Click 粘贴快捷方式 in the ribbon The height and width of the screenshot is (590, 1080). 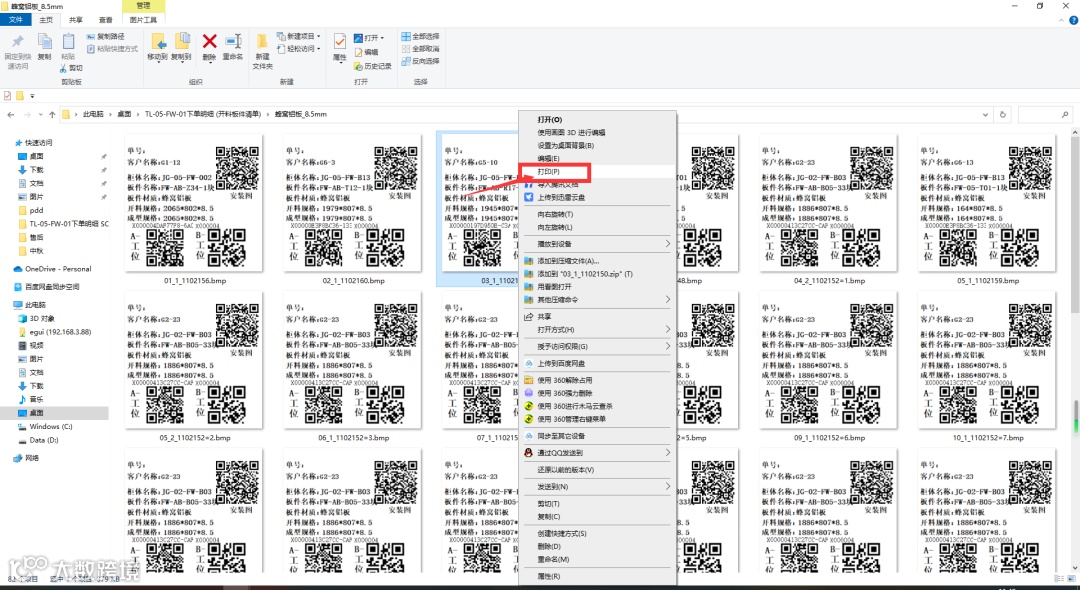pos(112,49)
